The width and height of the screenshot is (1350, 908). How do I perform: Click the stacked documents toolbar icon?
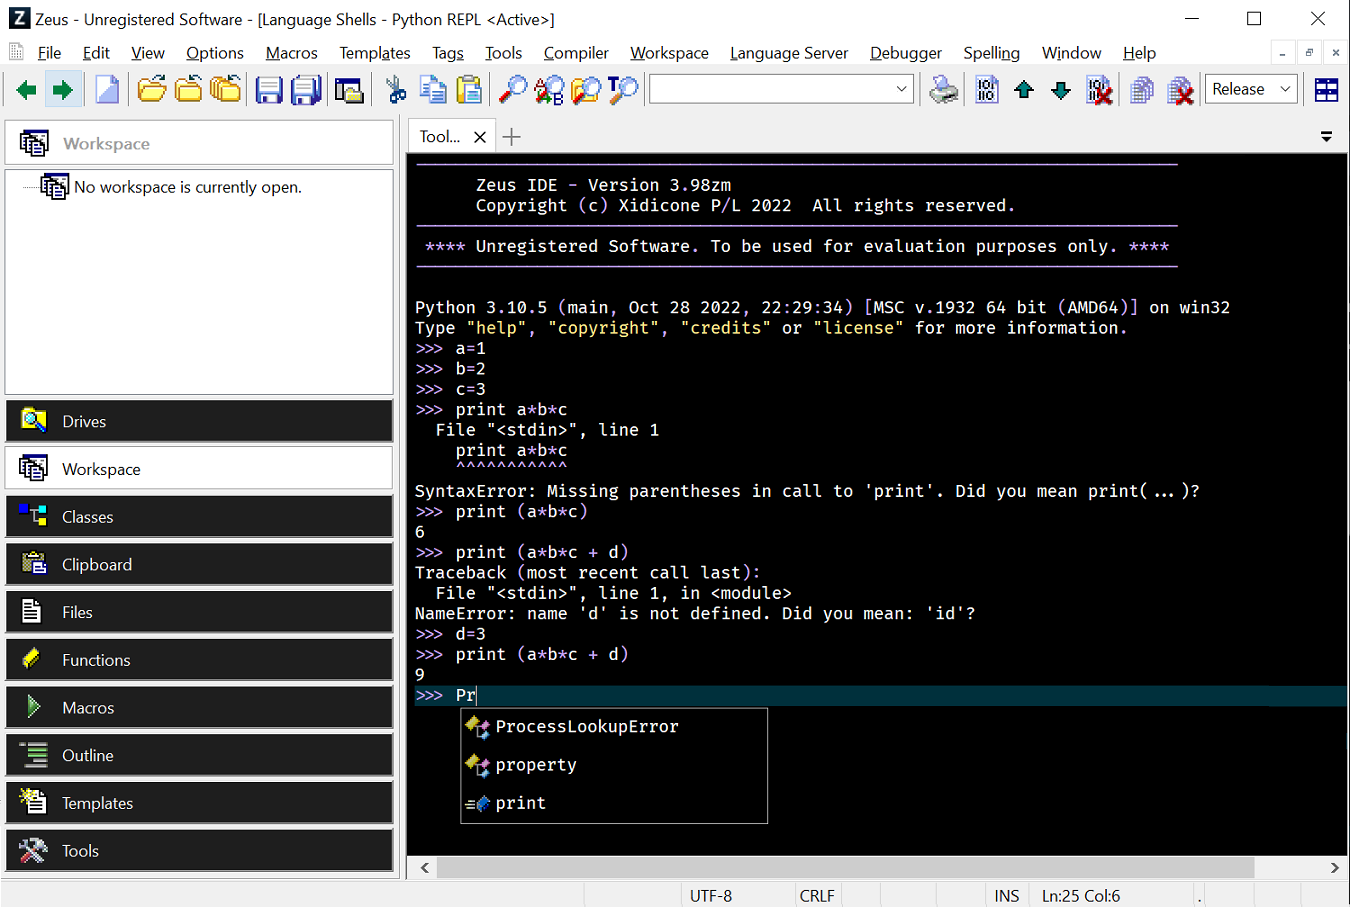[x=1142, y=90]
